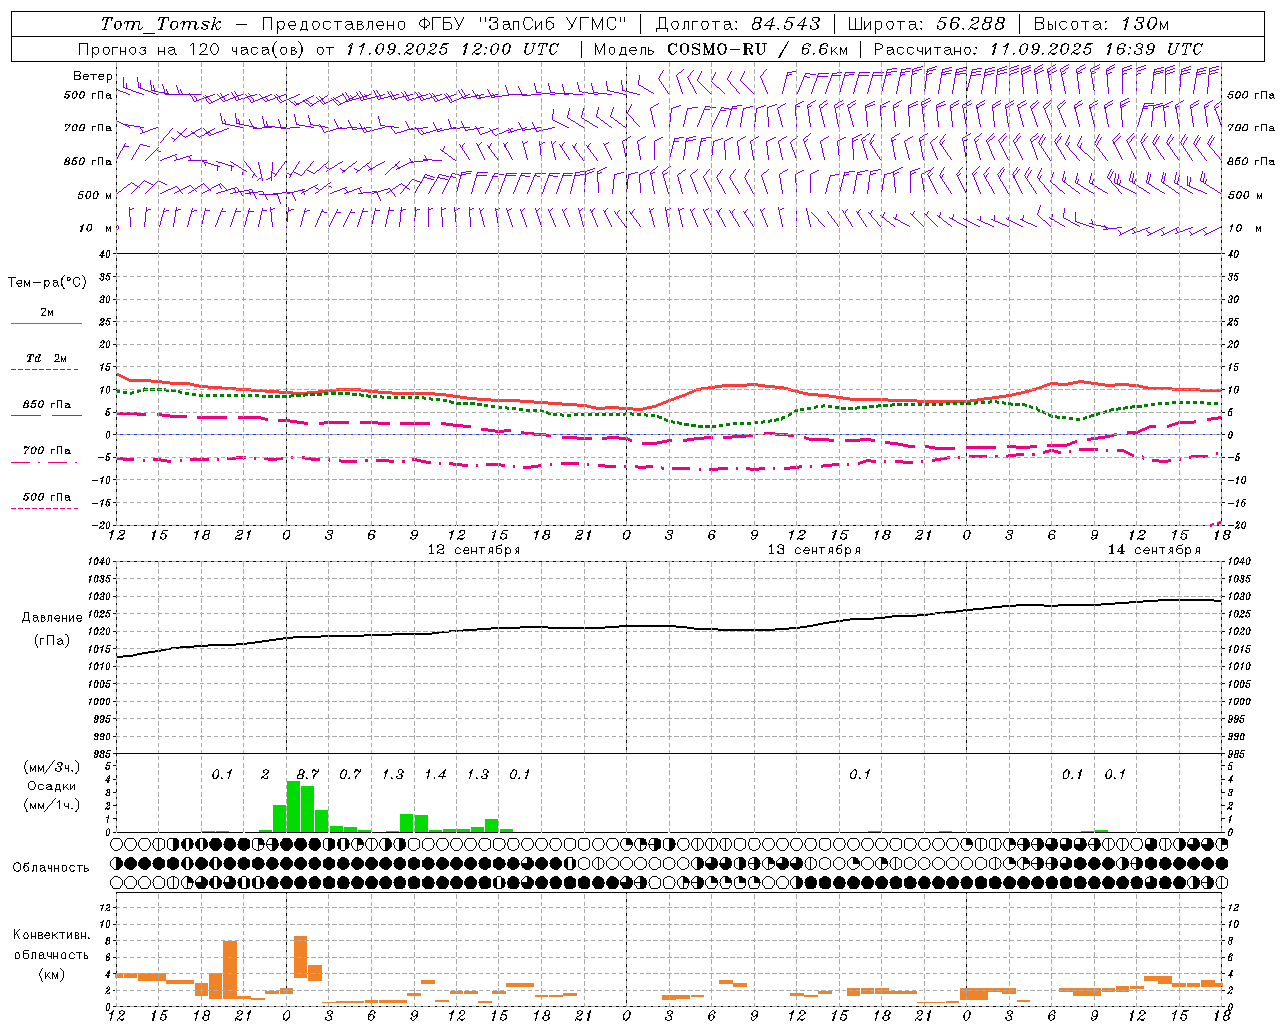
Task: Click the longitude value Долгота: 84.543
Action: 738,24
